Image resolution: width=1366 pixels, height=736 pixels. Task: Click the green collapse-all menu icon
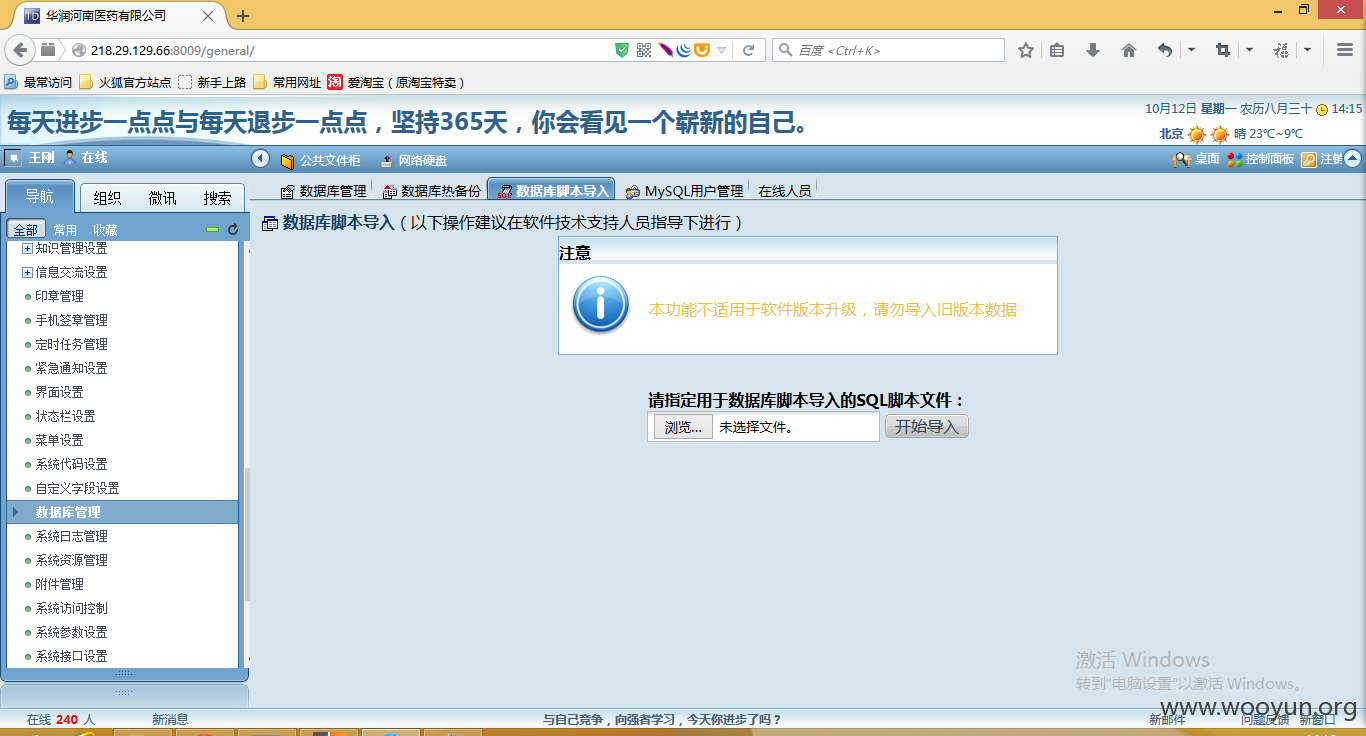[x=212, y=230]
